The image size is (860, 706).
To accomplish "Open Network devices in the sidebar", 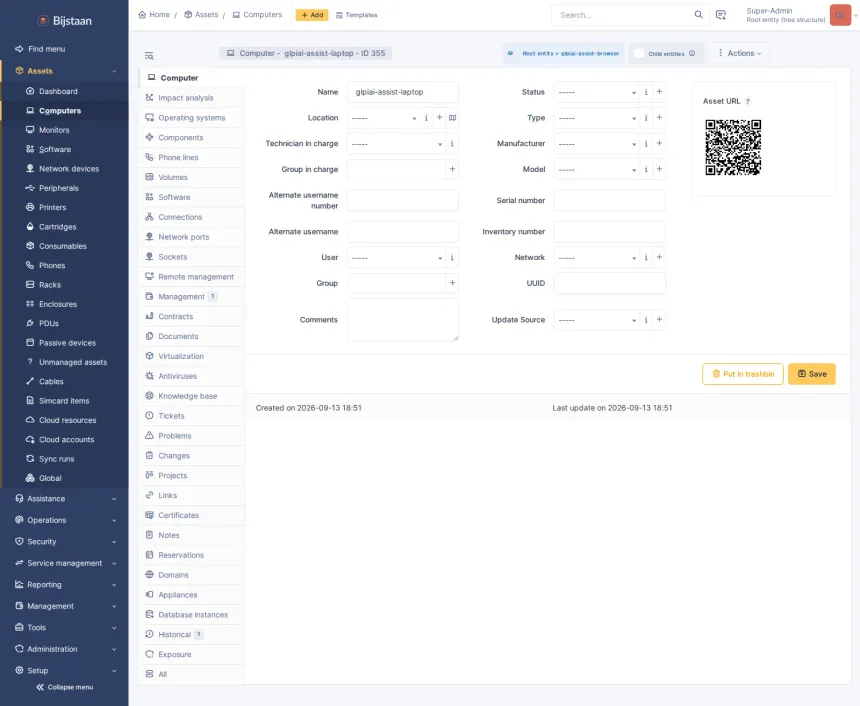I will click(64, 168).
